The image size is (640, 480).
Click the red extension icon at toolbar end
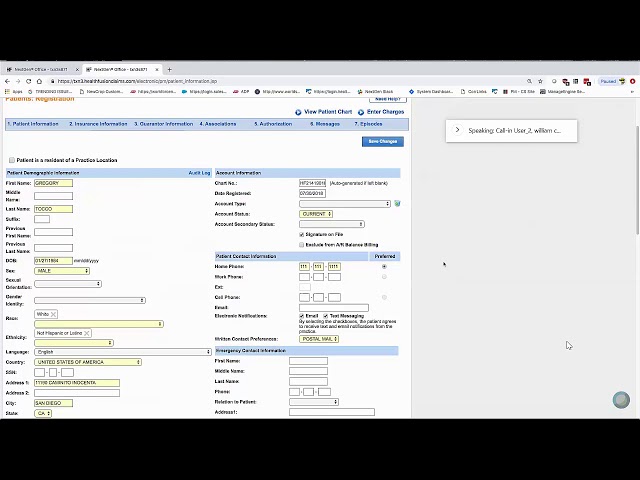pos(633,81)
